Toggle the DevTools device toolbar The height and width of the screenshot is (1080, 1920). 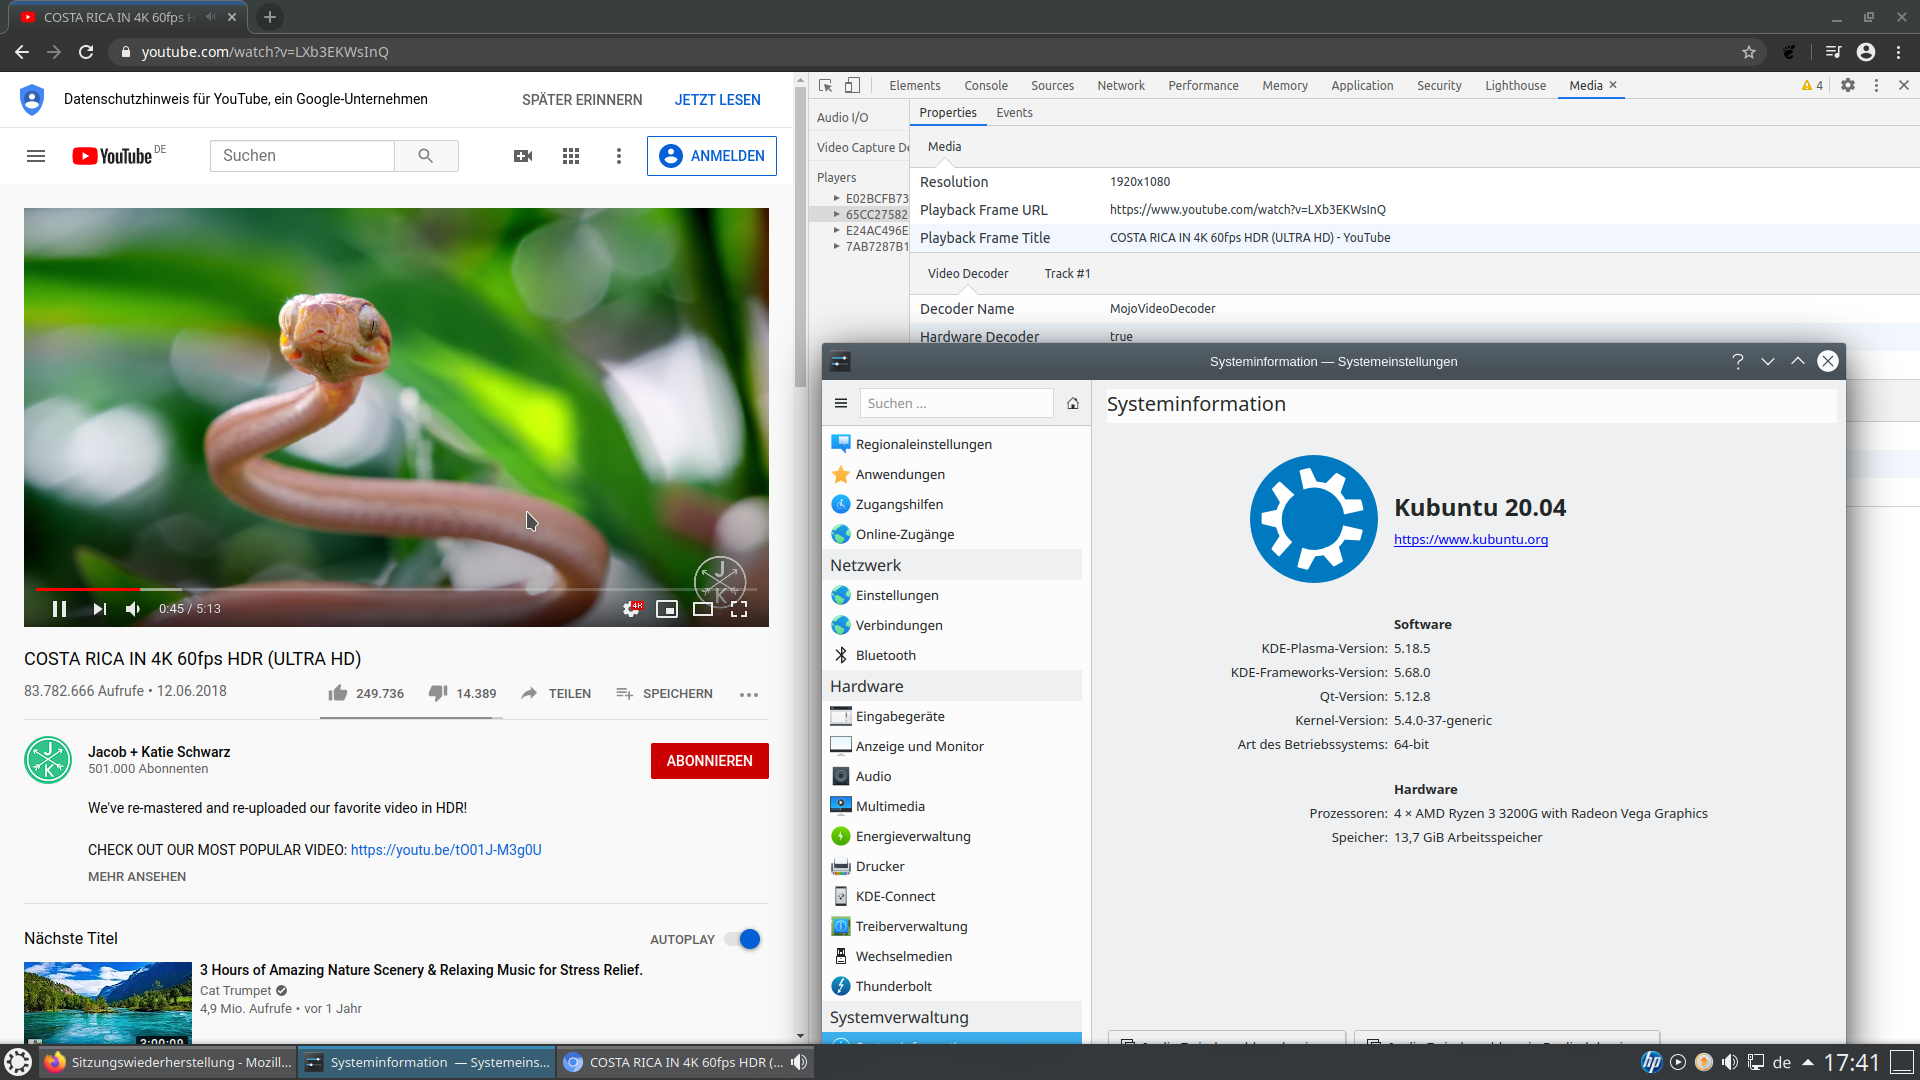pyautogui.click(x=852, y=86)
